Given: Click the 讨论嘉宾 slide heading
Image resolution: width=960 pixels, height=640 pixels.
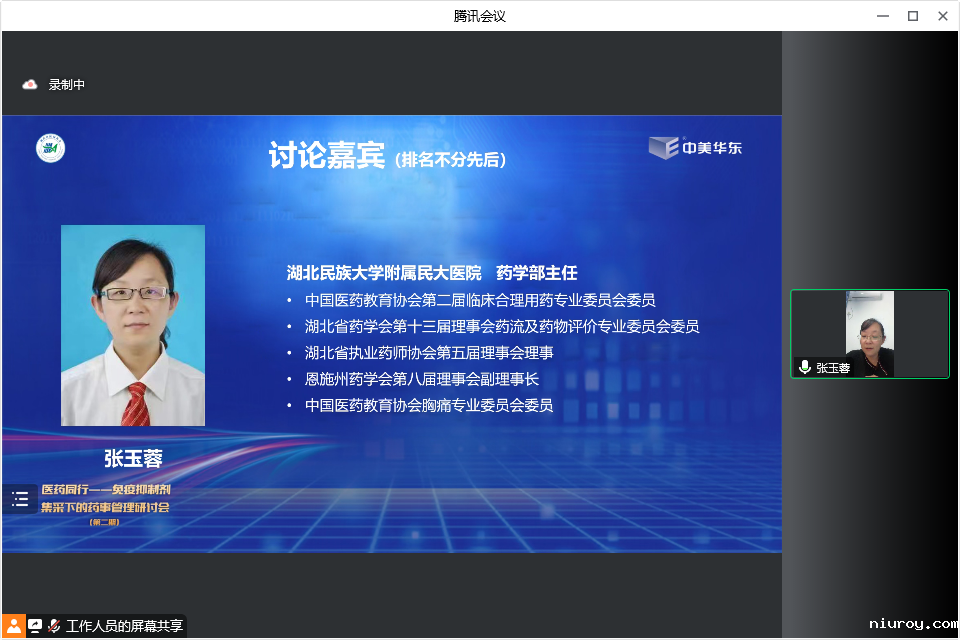Looking at the screenshot, I should [x=327, y=156].
